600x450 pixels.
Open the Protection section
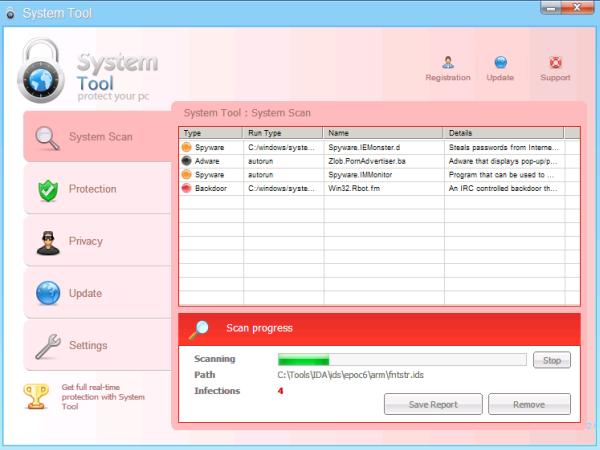pyautogui.click(x=98, y=189)
